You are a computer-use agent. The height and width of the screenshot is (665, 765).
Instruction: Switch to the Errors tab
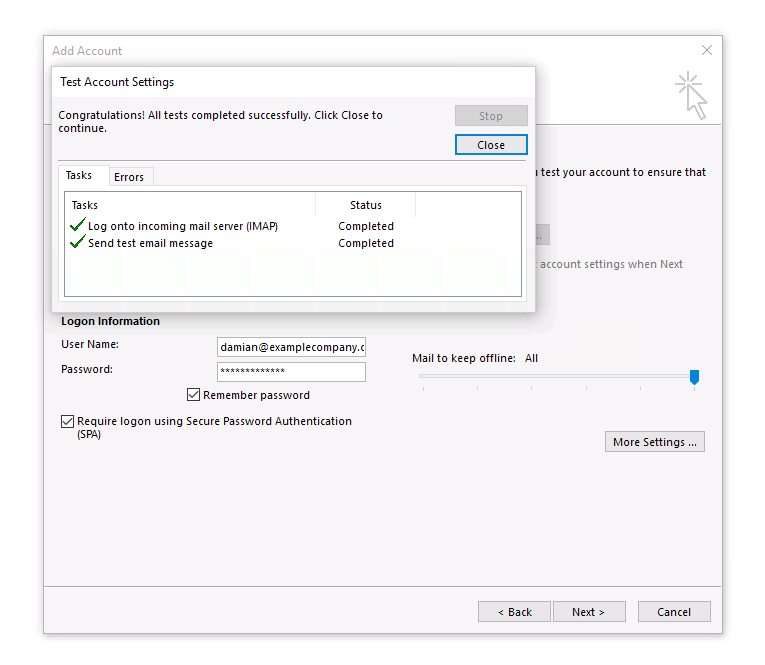click(x=129, y=177)
